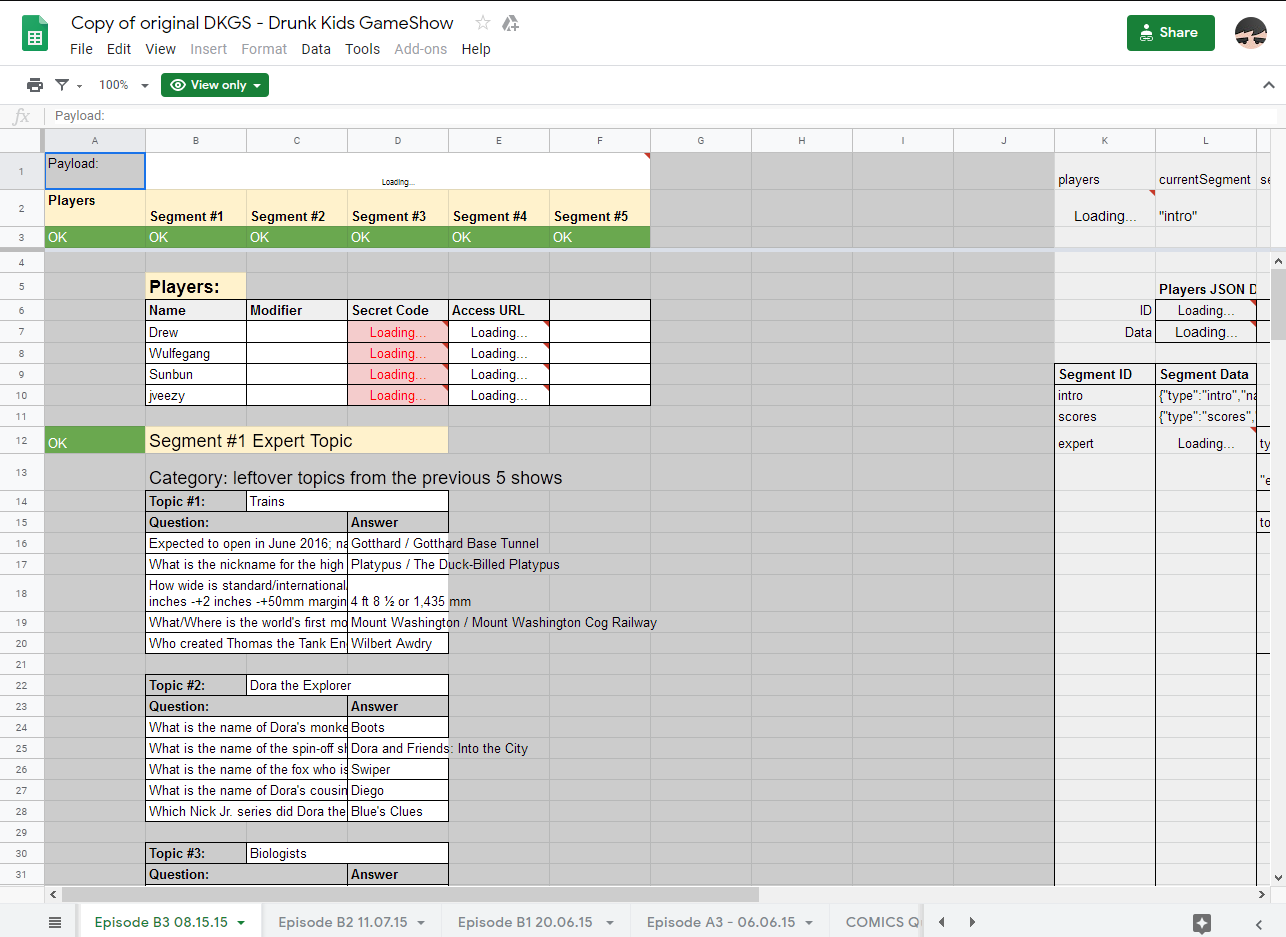Image resolution: width=1286 pixels, height=937 pixels.
Task: Select the Trains topic cell
Action: pyautogui.click(x=347, y=501)
